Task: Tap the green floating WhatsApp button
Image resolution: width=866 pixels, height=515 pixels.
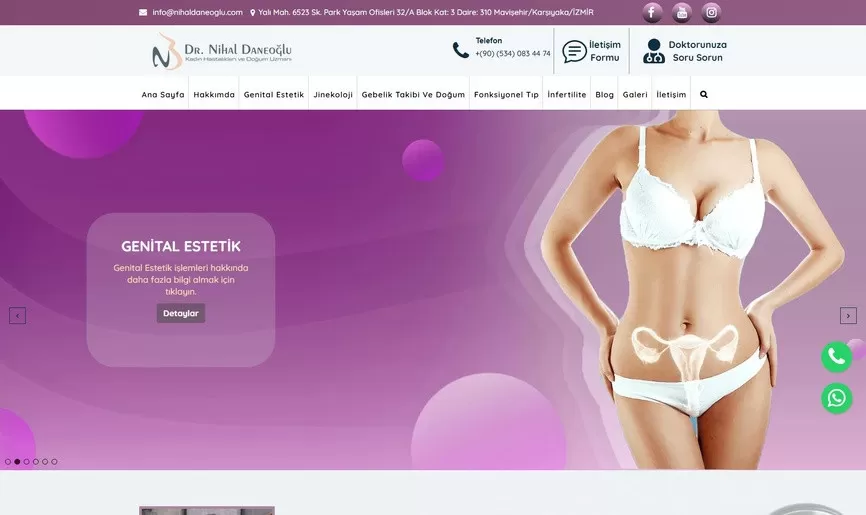Action: click(x=837, y=398)
